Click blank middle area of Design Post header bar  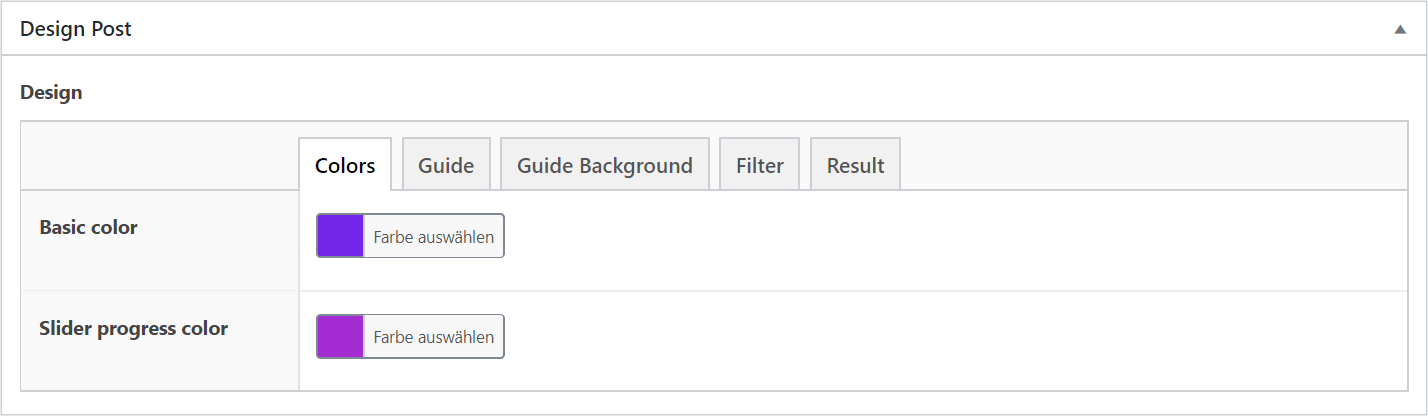[x=760, y=29]
